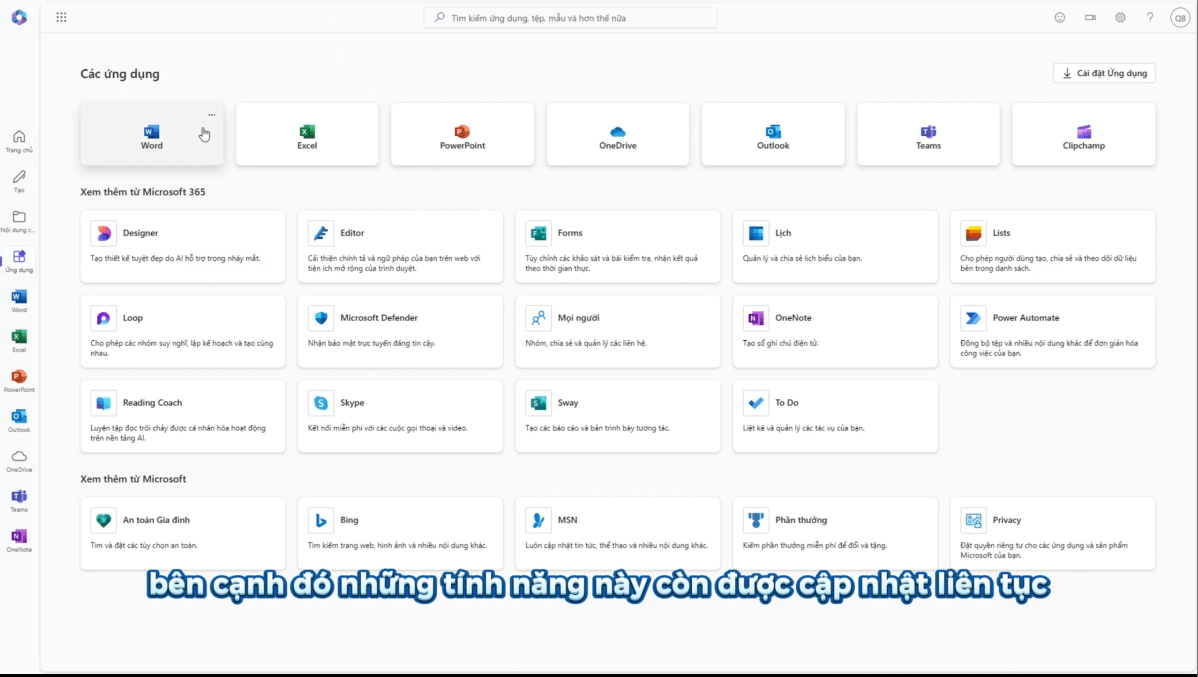Click the Microsoft 365 logo at top left

tap(19, 17)
